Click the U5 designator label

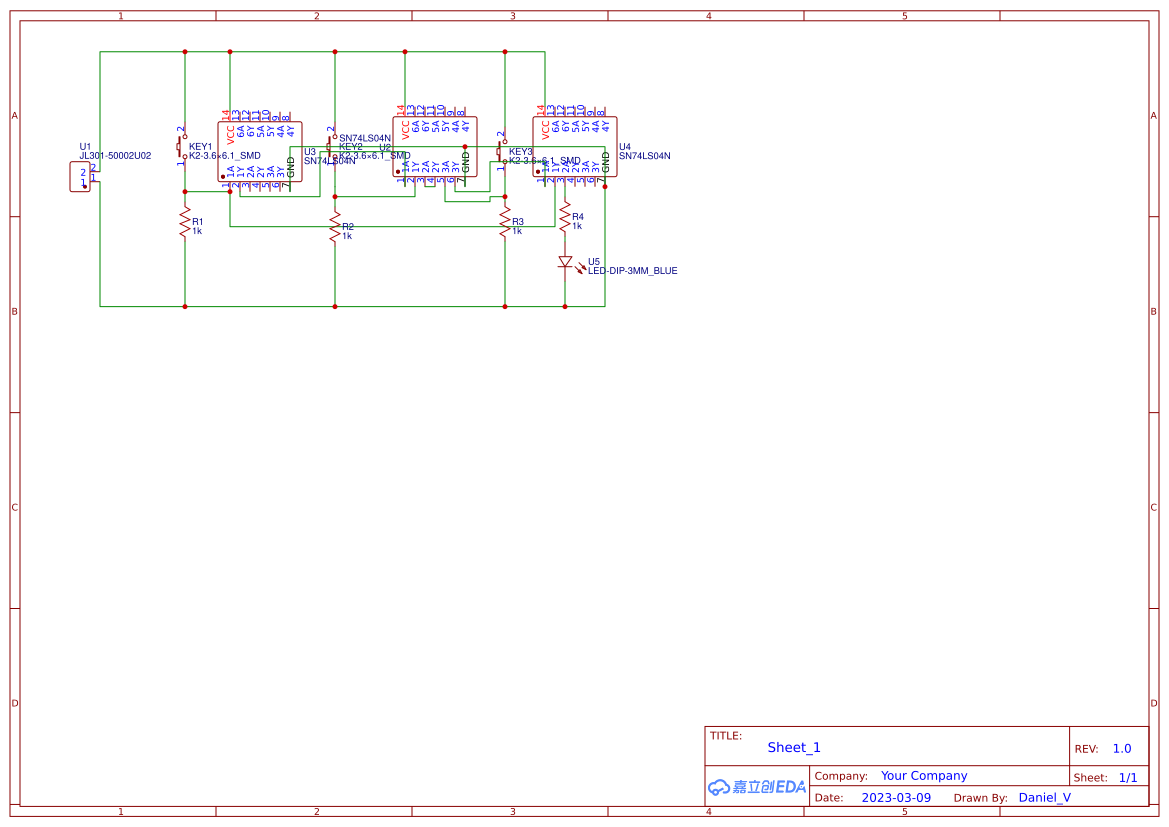pos(593,262)
